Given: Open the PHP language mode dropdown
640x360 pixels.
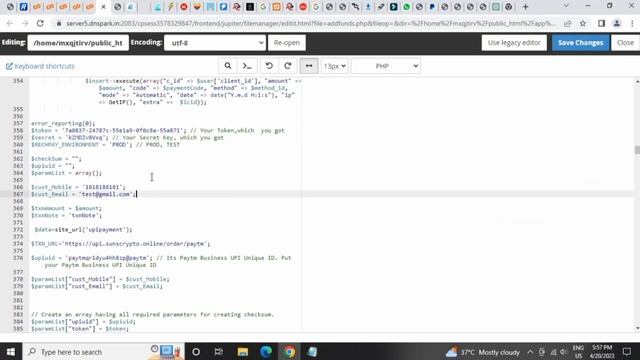Looking at the screenshot, I should click(386, 66).
